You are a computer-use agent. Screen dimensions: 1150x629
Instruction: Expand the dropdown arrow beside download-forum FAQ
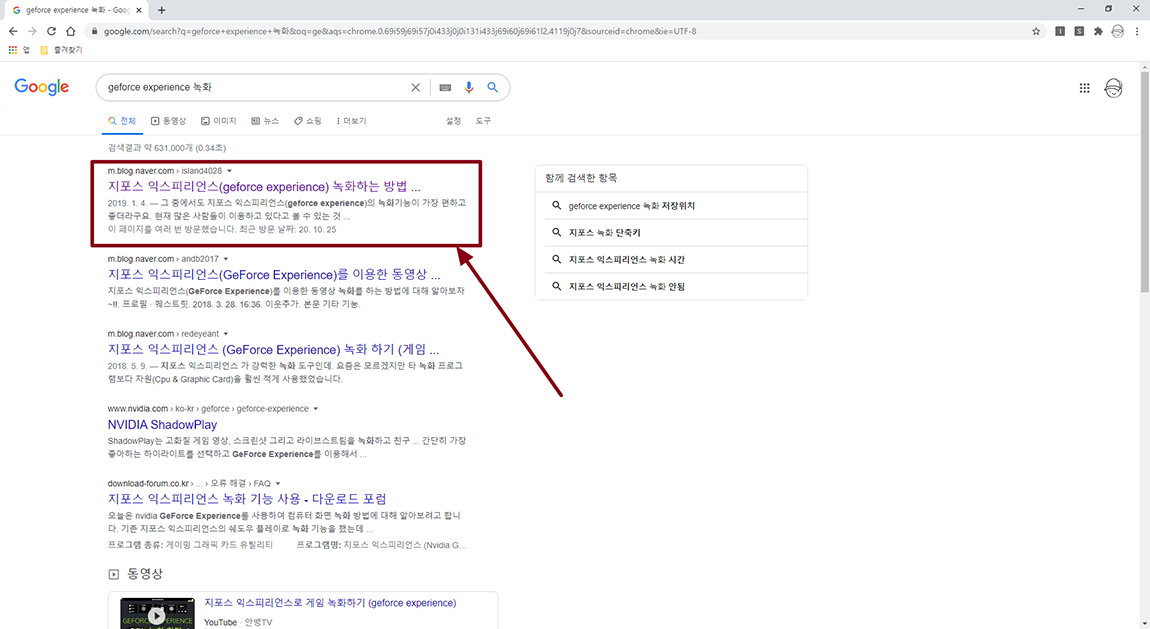278,483
